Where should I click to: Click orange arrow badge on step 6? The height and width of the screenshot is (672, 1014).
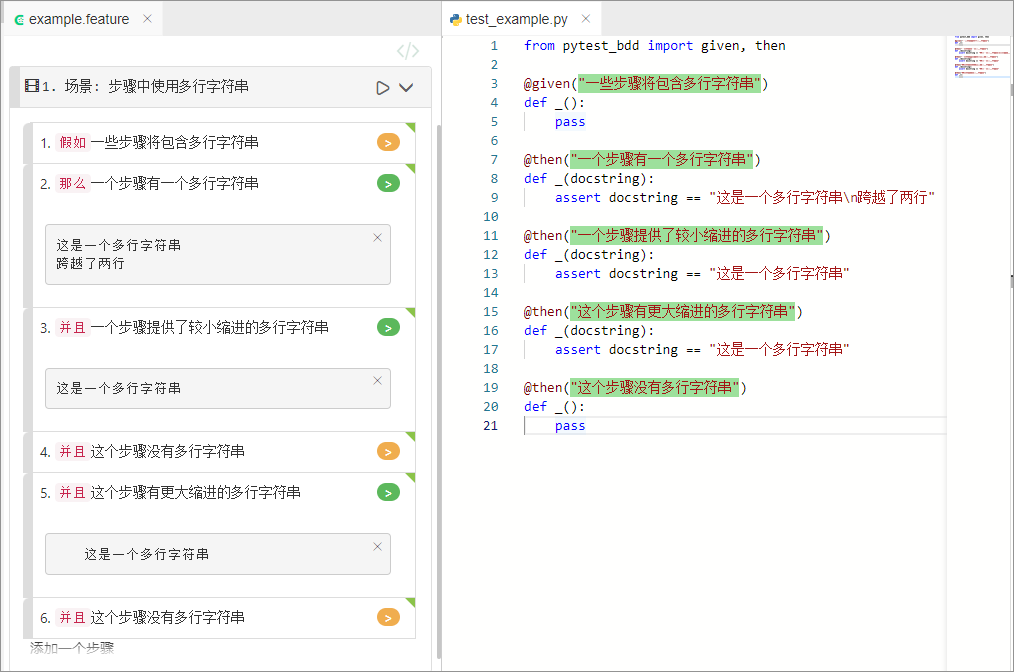(388, 618)
